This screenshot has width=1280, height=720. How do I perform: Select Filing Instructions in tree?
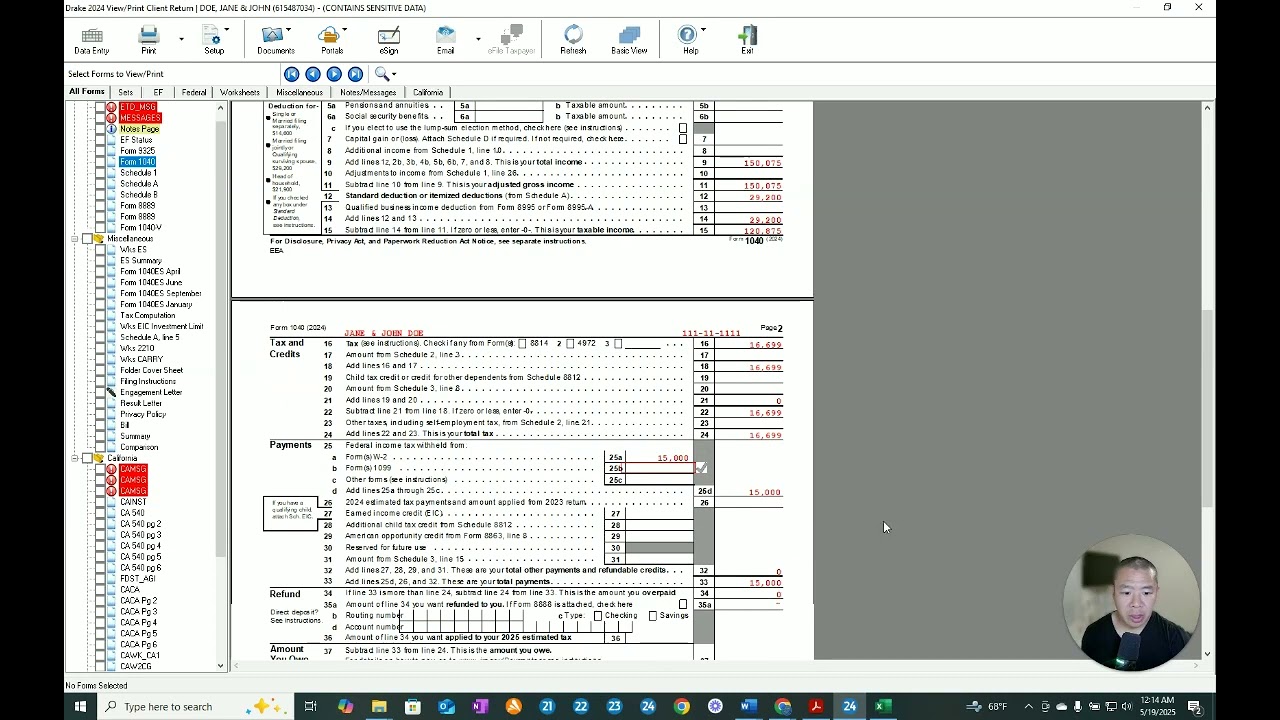[148, 381]
